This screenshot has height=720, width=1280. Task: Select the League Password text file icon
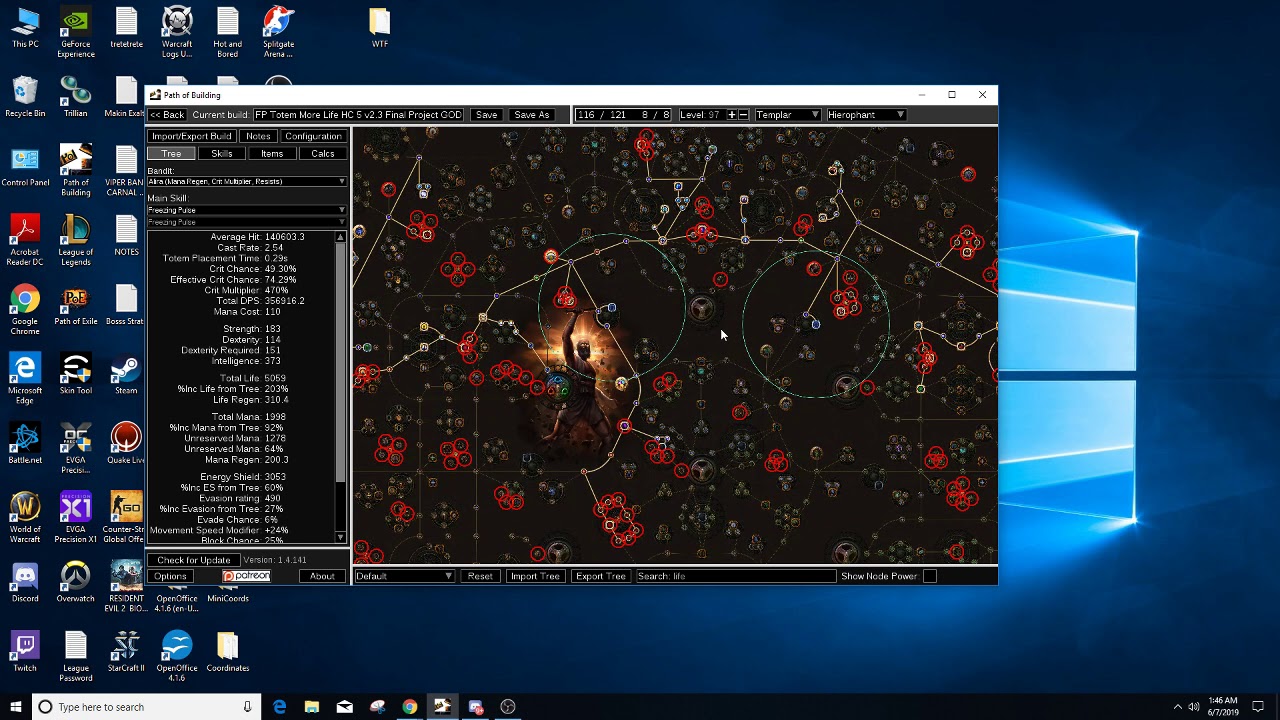pos(76,656)
